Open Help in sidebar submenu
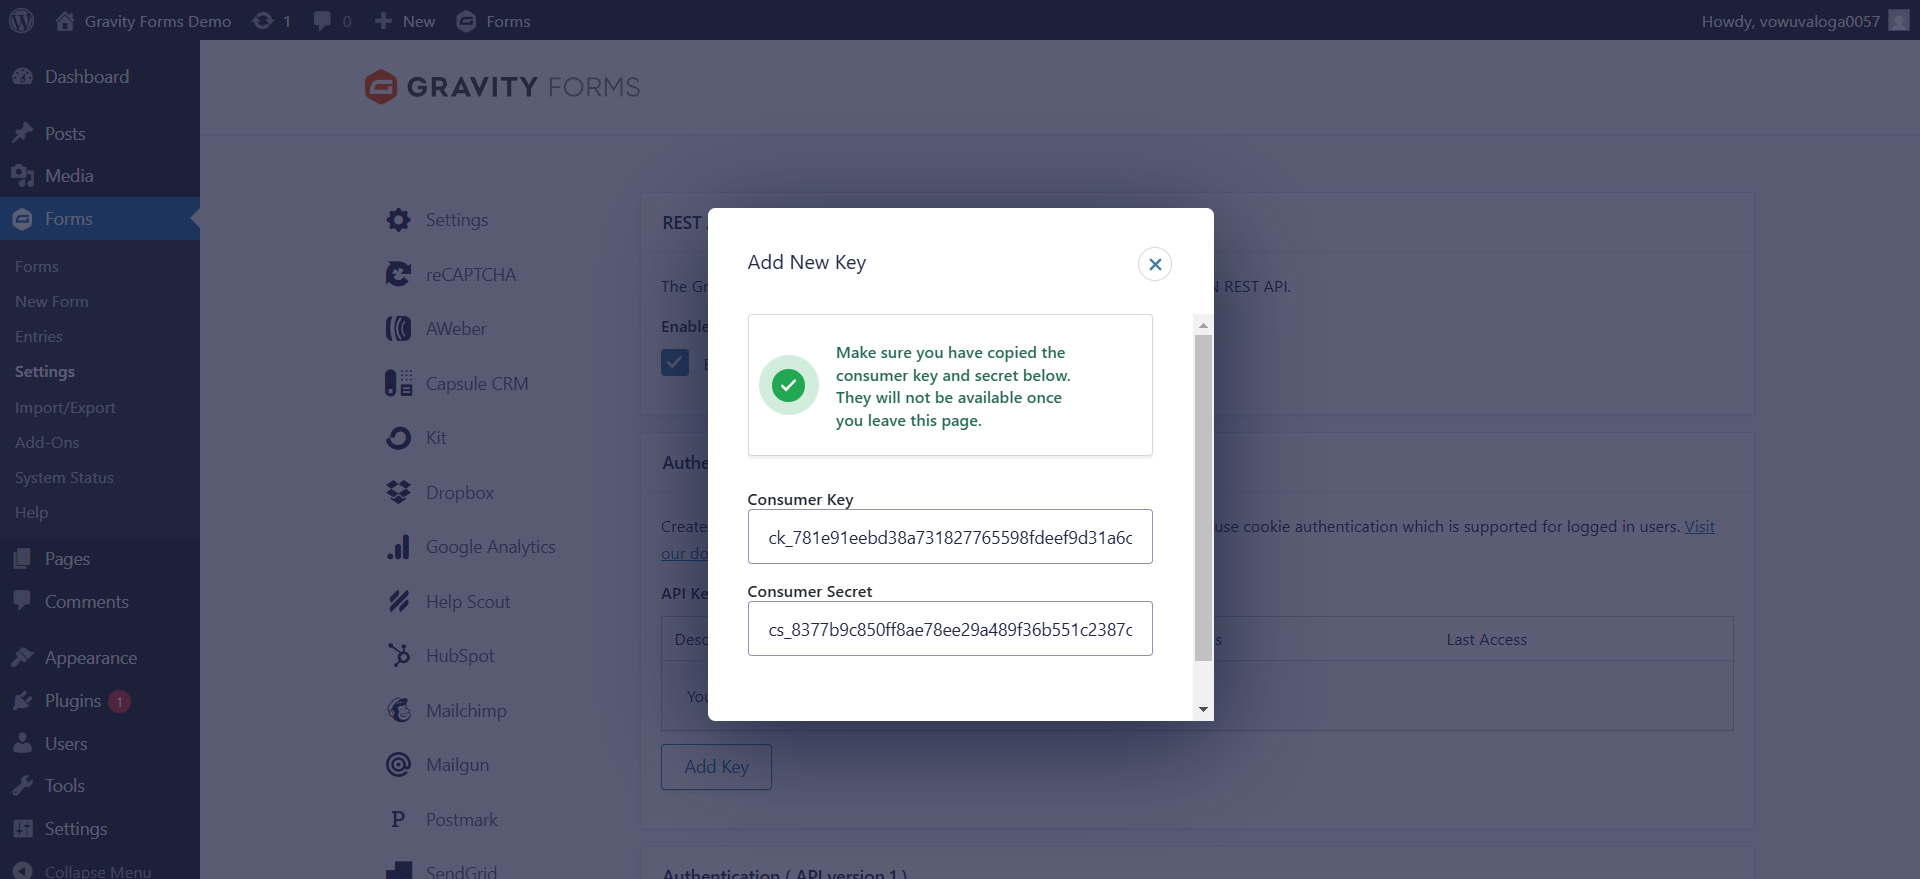This screenshot has width=1920, height=879. click(31, 513)
